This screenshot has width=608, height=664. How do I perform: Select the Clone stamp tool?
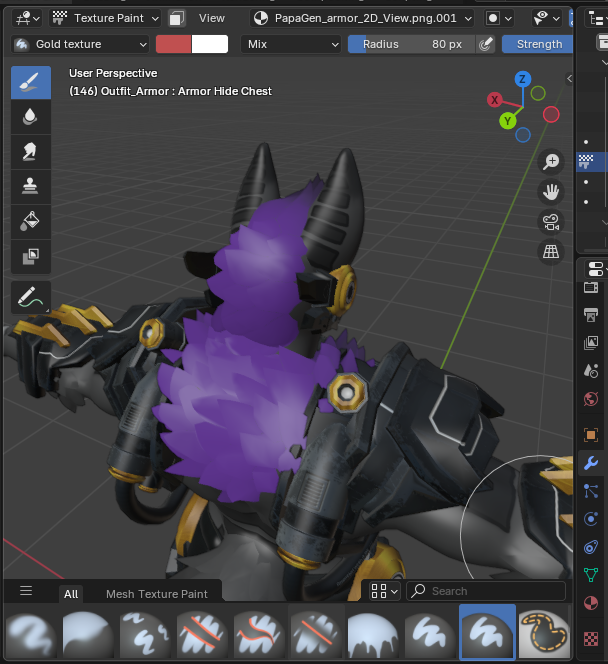[x=31, y=187]
